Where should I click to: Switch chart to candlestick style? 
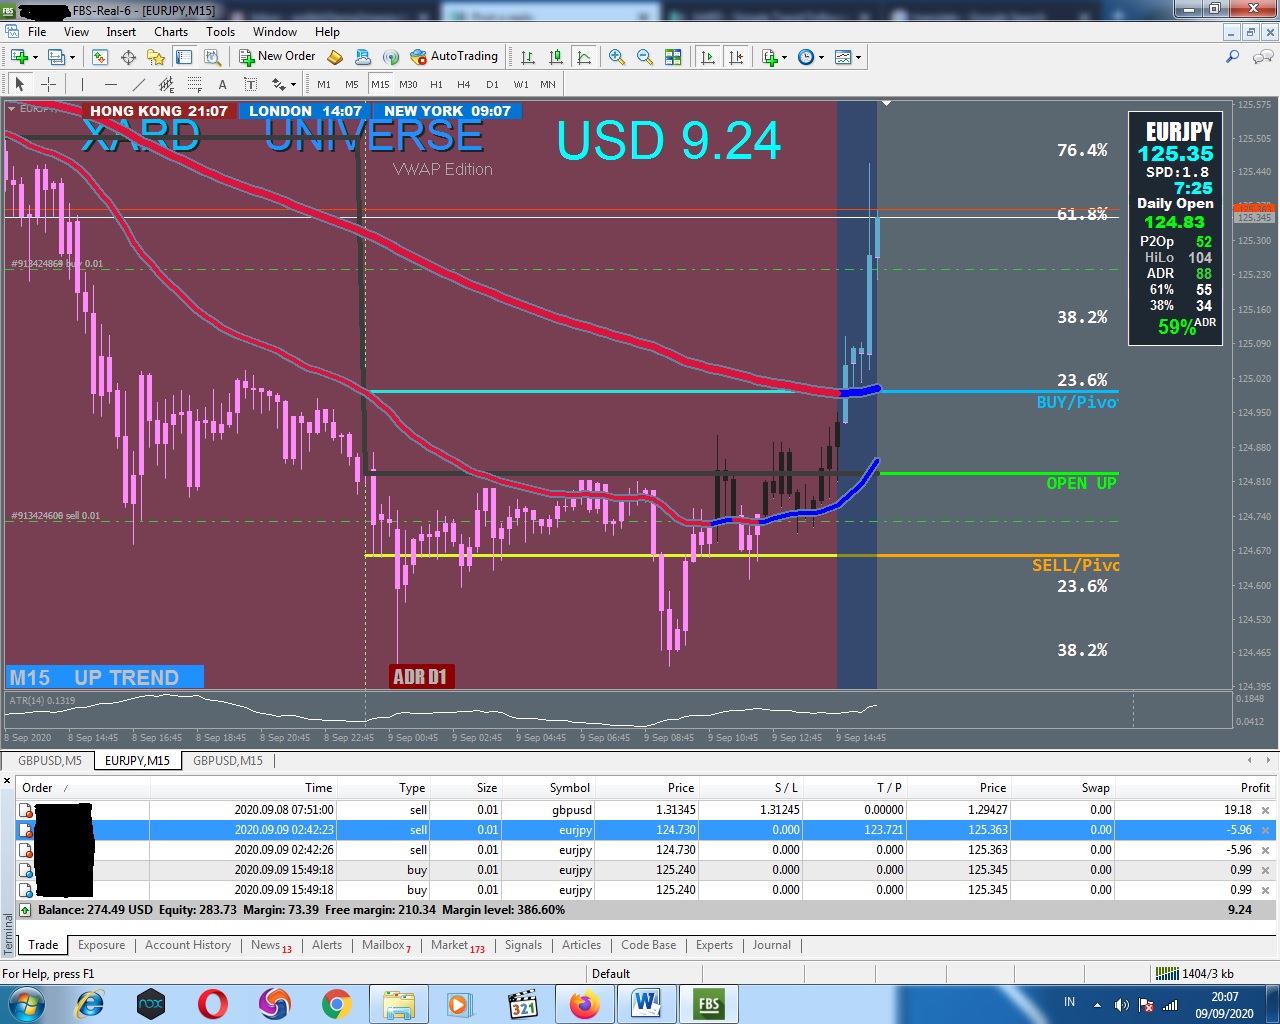[556, 57]
